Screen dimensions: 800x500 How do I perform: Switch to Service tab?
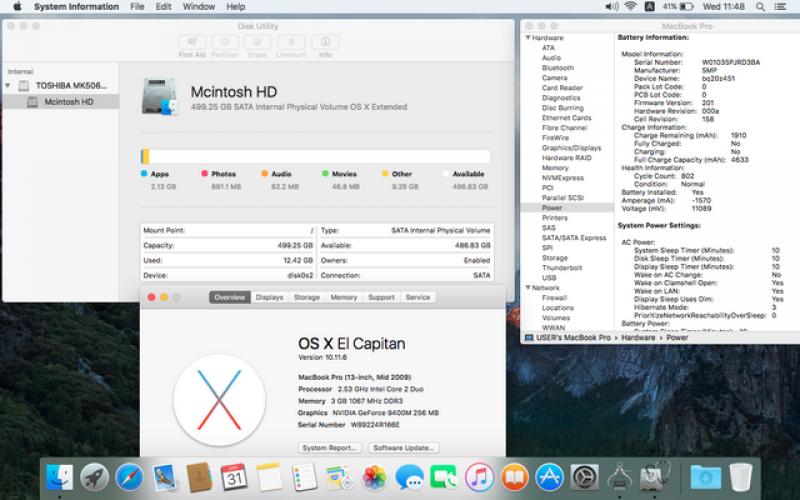tap(418, 297)
